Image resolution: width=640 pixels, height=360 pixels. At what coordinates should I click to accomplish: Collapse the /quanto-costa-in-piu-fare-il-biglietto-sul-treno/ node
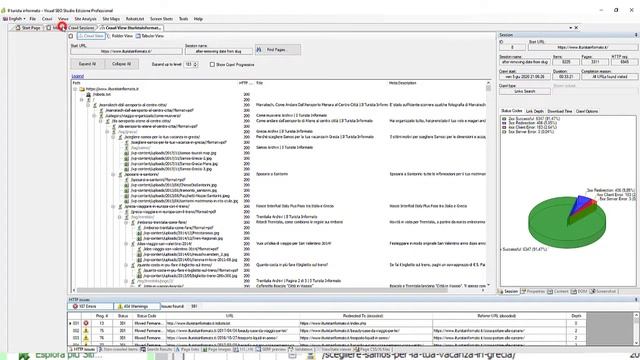(126, 265)
